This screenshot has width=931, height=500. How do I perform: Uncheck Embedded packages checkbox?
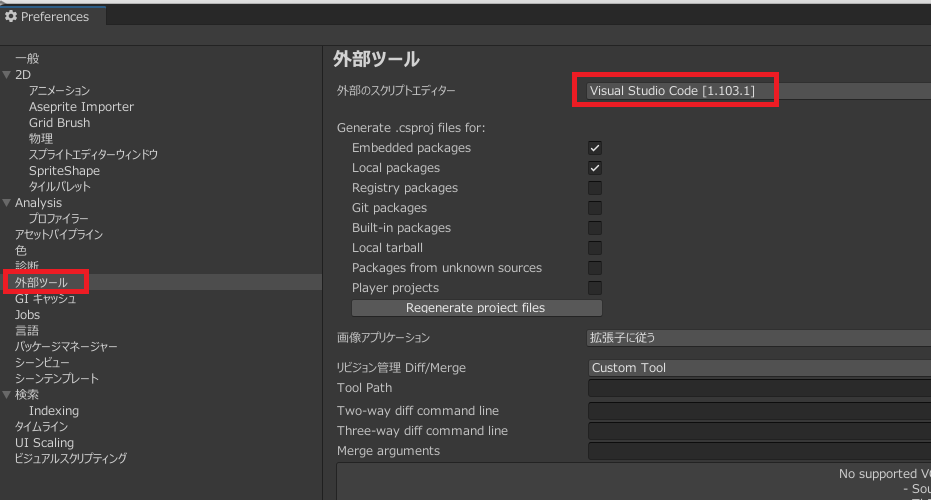coord(594,148)
